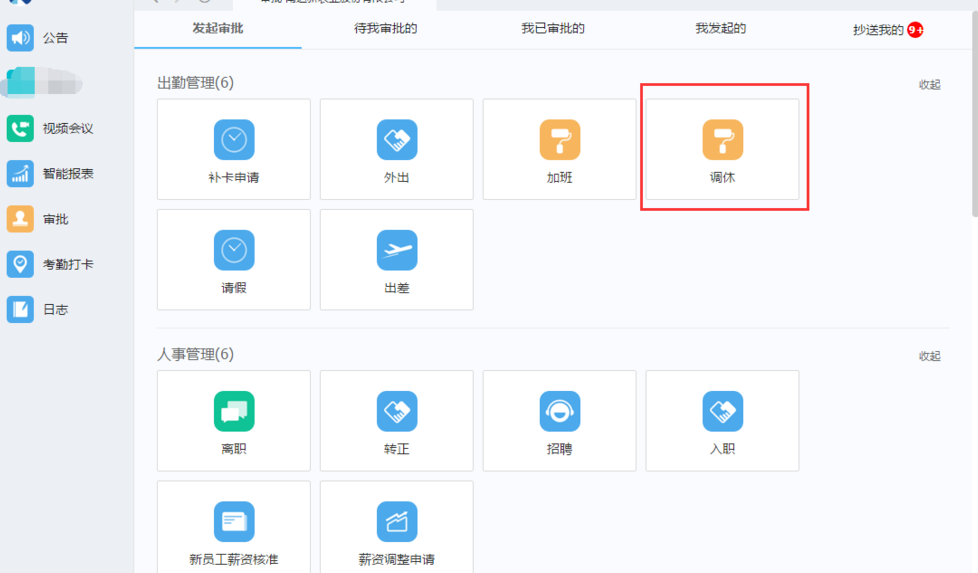
Task: Open the 招聘 recruitment form icon
Action: click(559, 412)
